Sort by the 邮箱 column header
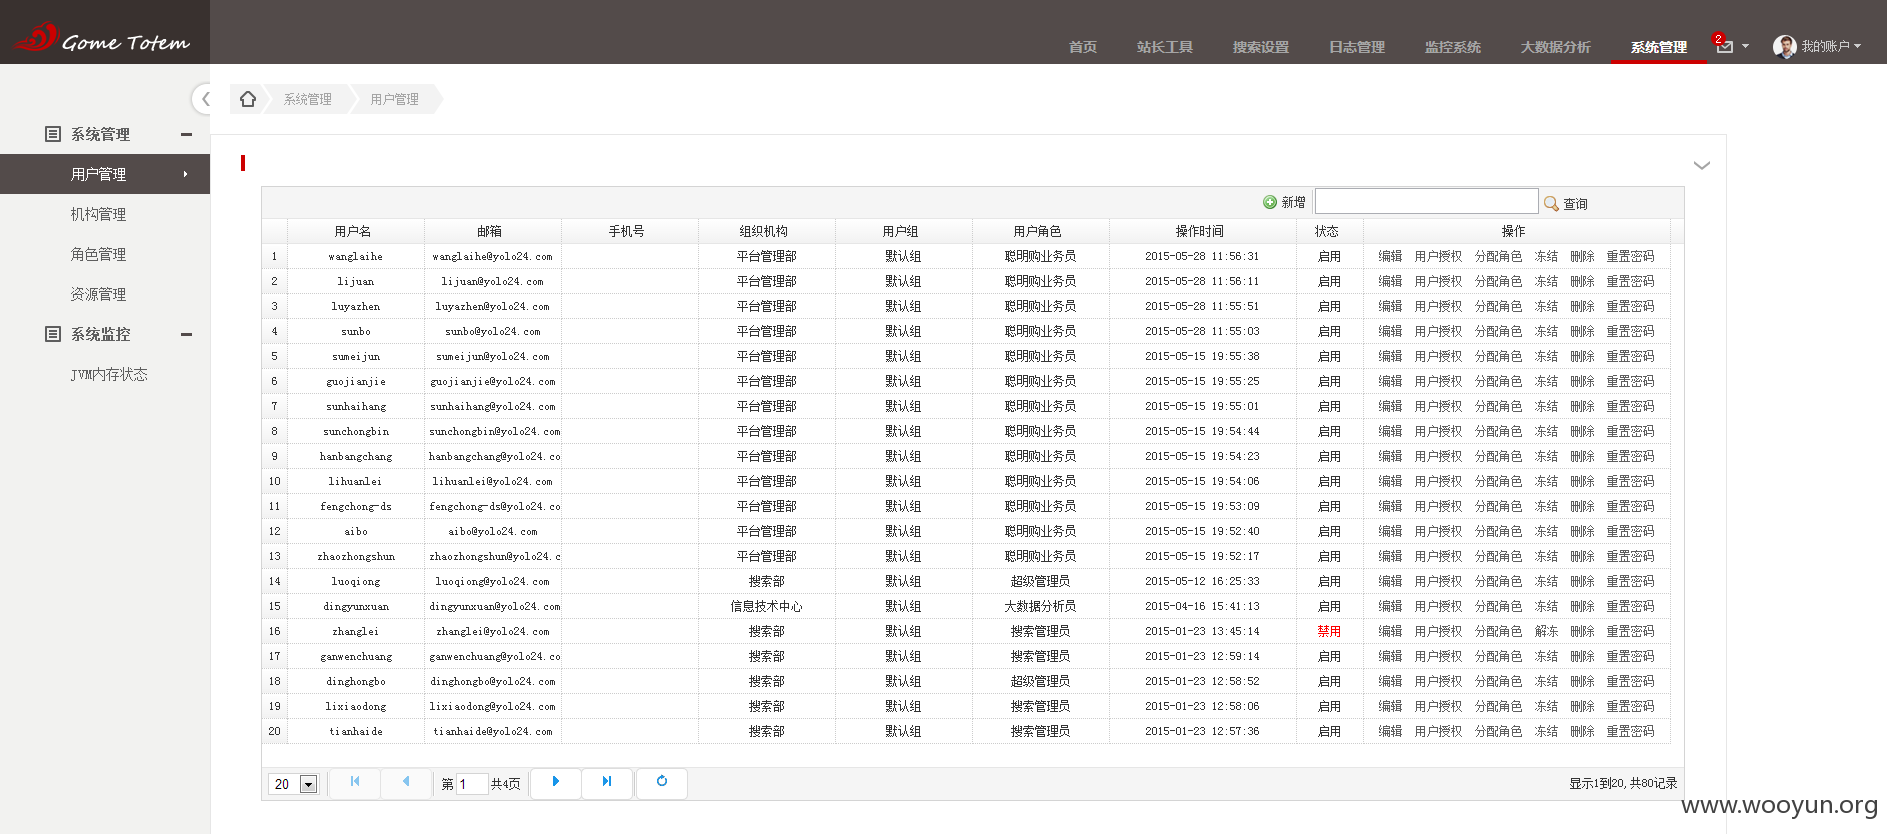The width and height of the screenshot is (1887, 834). tap(490, 231)
